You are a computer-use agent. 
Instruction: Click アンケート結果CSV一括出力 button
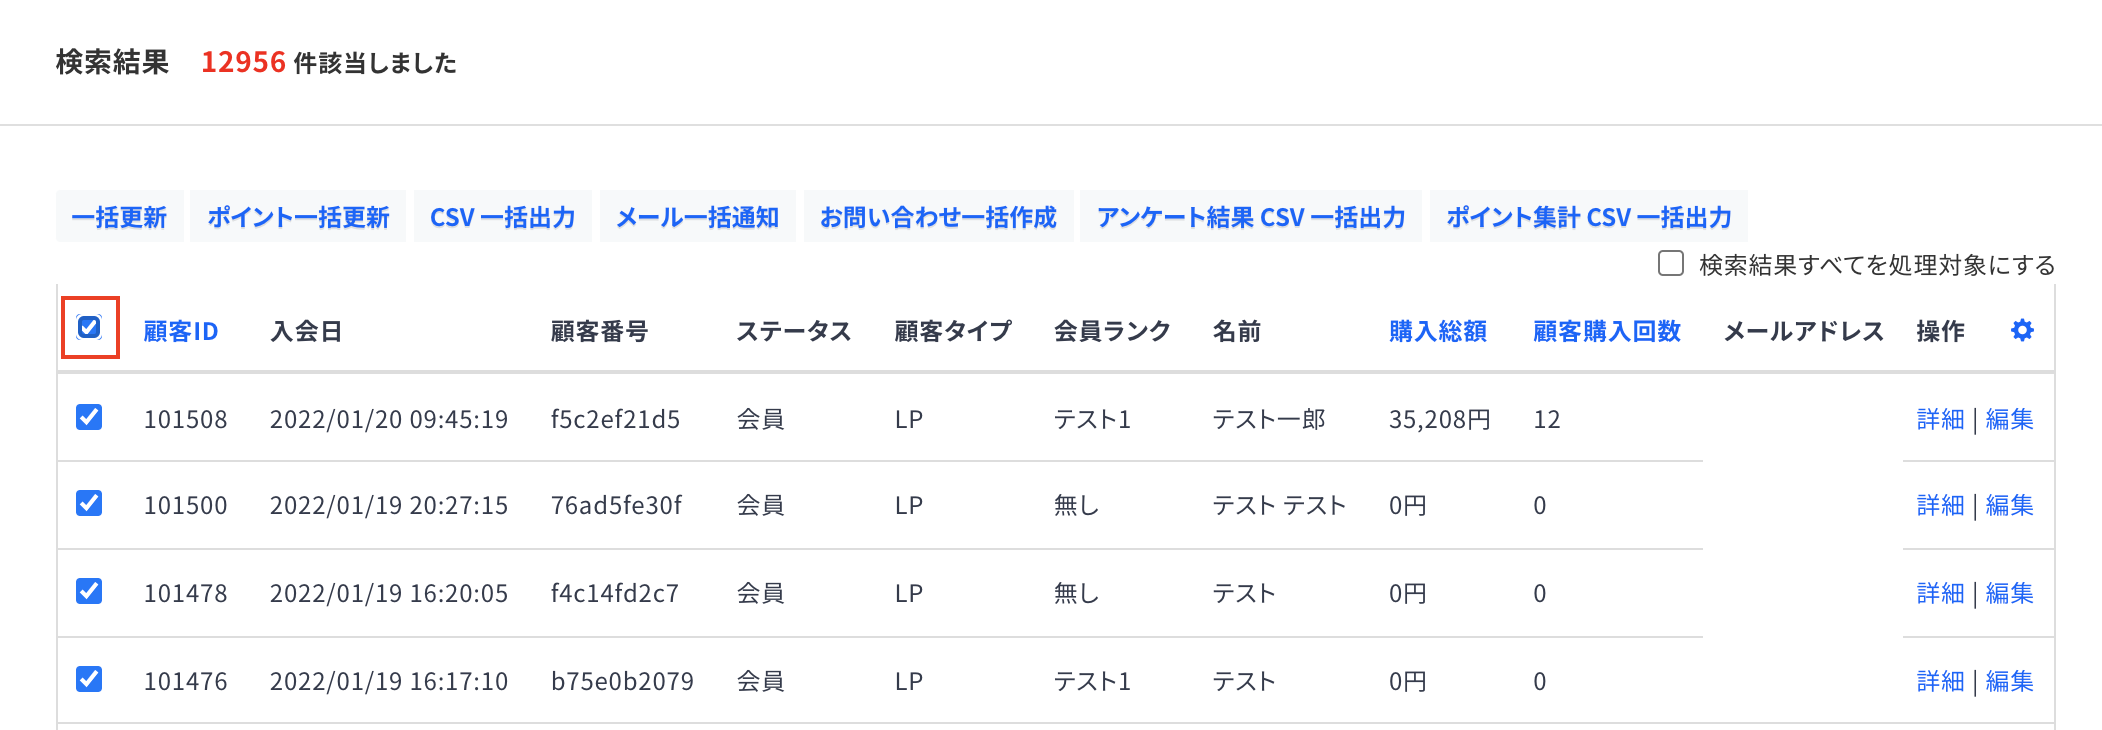coord(1251,216)
